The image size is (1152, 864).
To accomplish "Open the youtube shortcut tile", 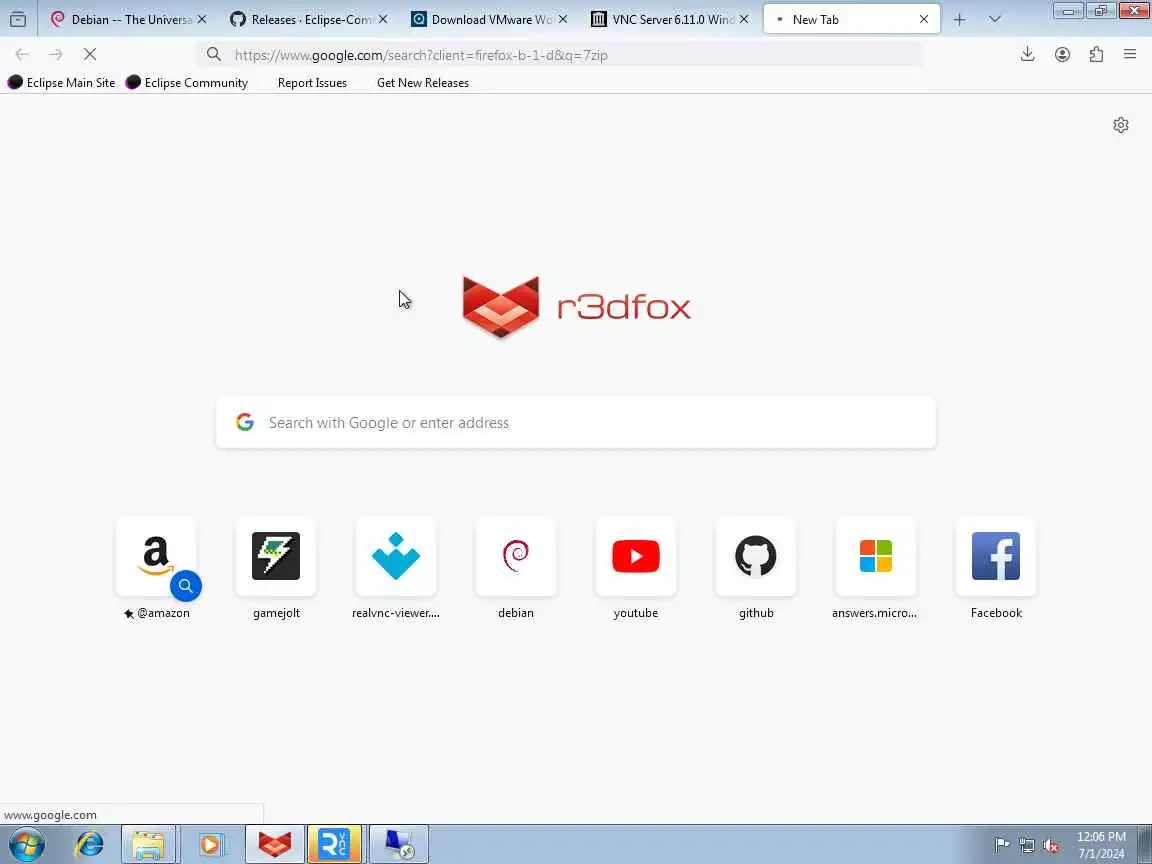I will tap(636, 556).
